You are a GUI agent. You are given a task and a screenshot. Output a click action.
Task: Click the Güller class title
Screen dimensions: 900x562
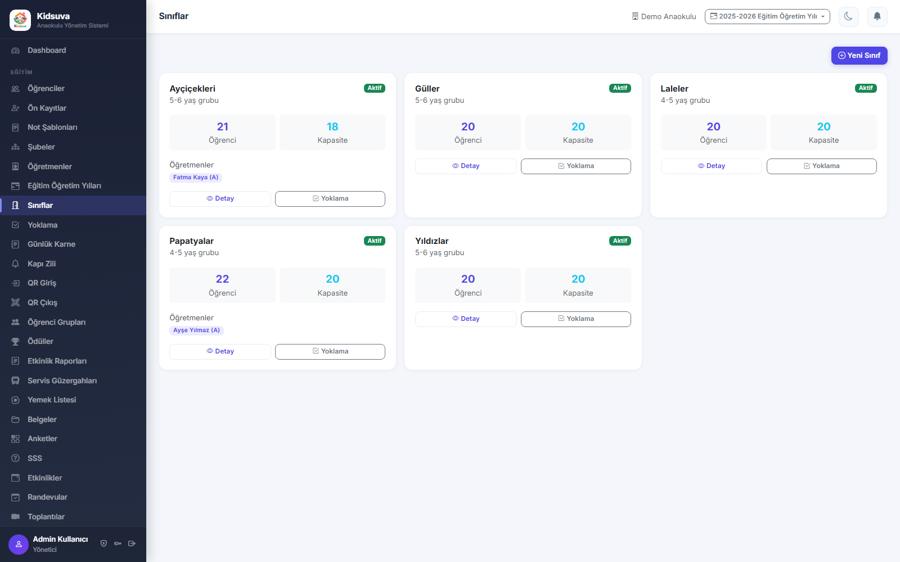[x=427, y=89]
